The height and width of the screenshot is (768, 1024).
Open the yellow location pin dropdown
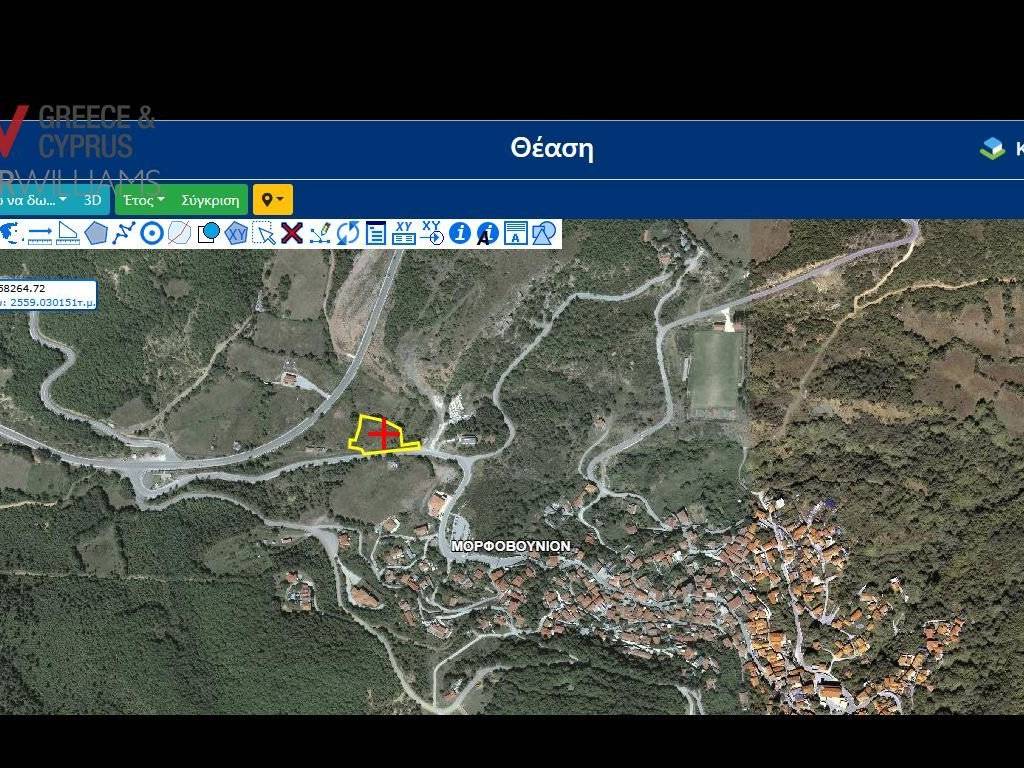pyautogui.click(x=272, y=200)
